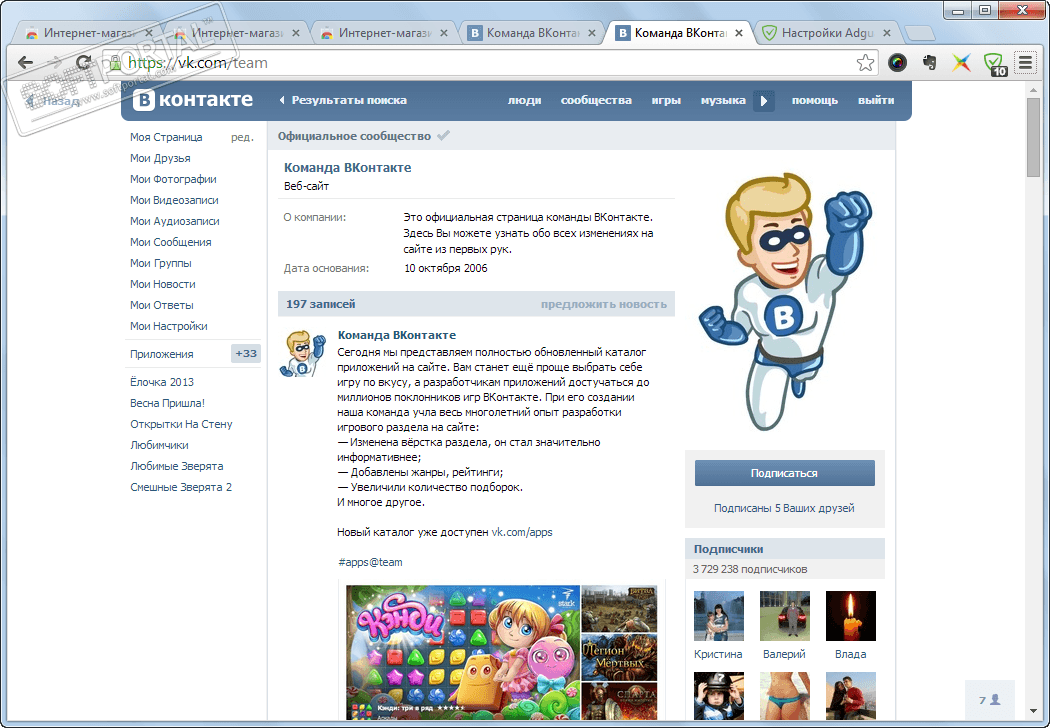Image resolution: width=1050 pixels, height=728 pixels.
Task: Open the Кэнди game image in the post
Action: tap(463, 652)
